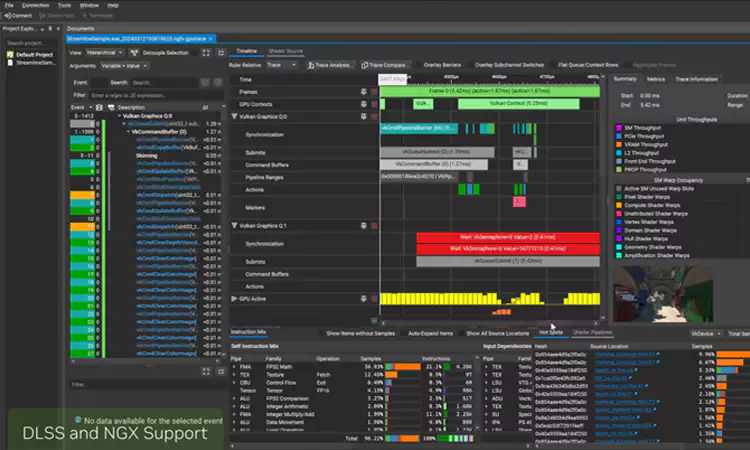Select the Default Project icon
This screenshot has width=750, height=450.
(10, 55)
